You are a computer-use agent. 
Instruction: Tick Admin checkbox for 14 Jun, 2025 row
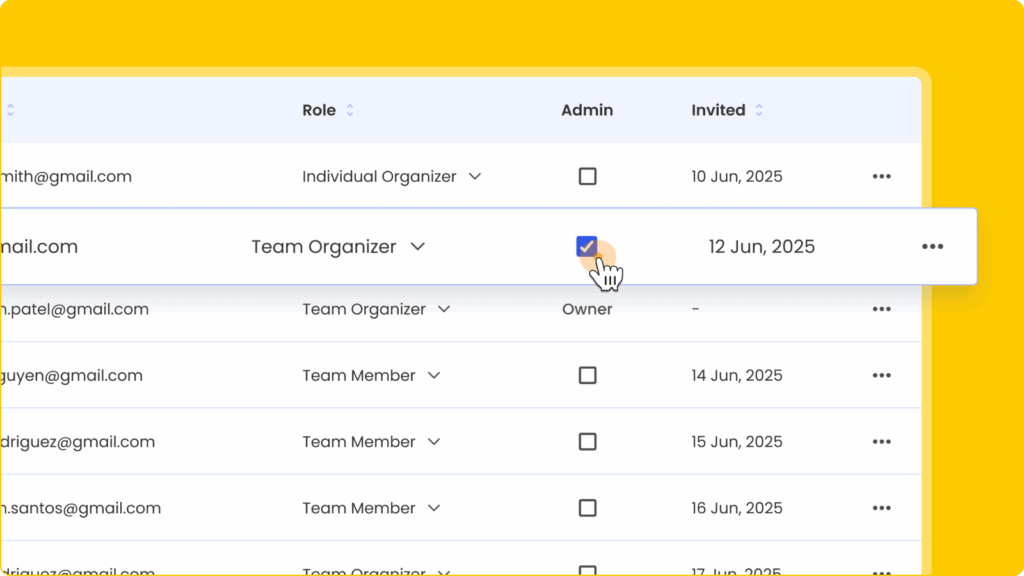click(x=587, y=376)
